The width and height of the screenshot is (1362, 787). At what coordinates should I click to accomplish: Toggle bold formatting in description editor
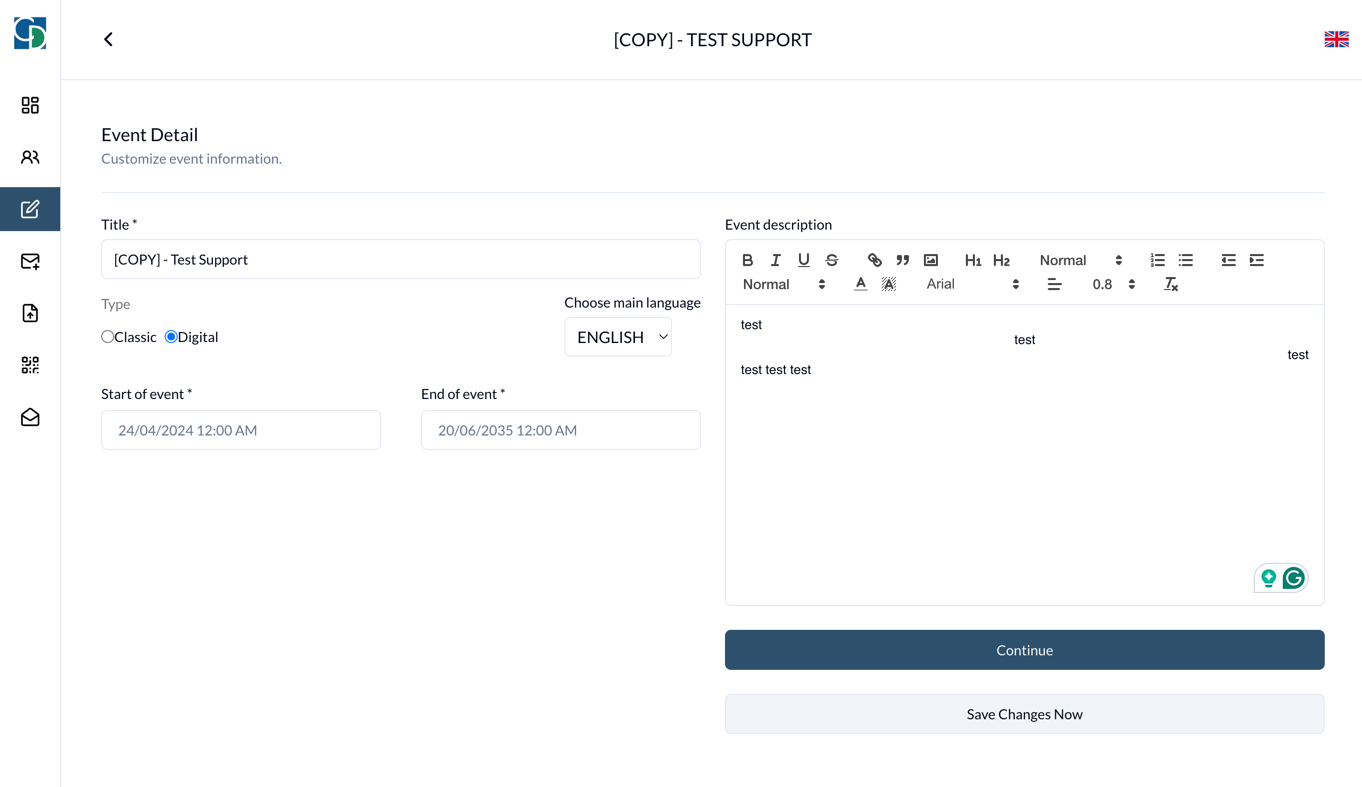tap(747, 260)
